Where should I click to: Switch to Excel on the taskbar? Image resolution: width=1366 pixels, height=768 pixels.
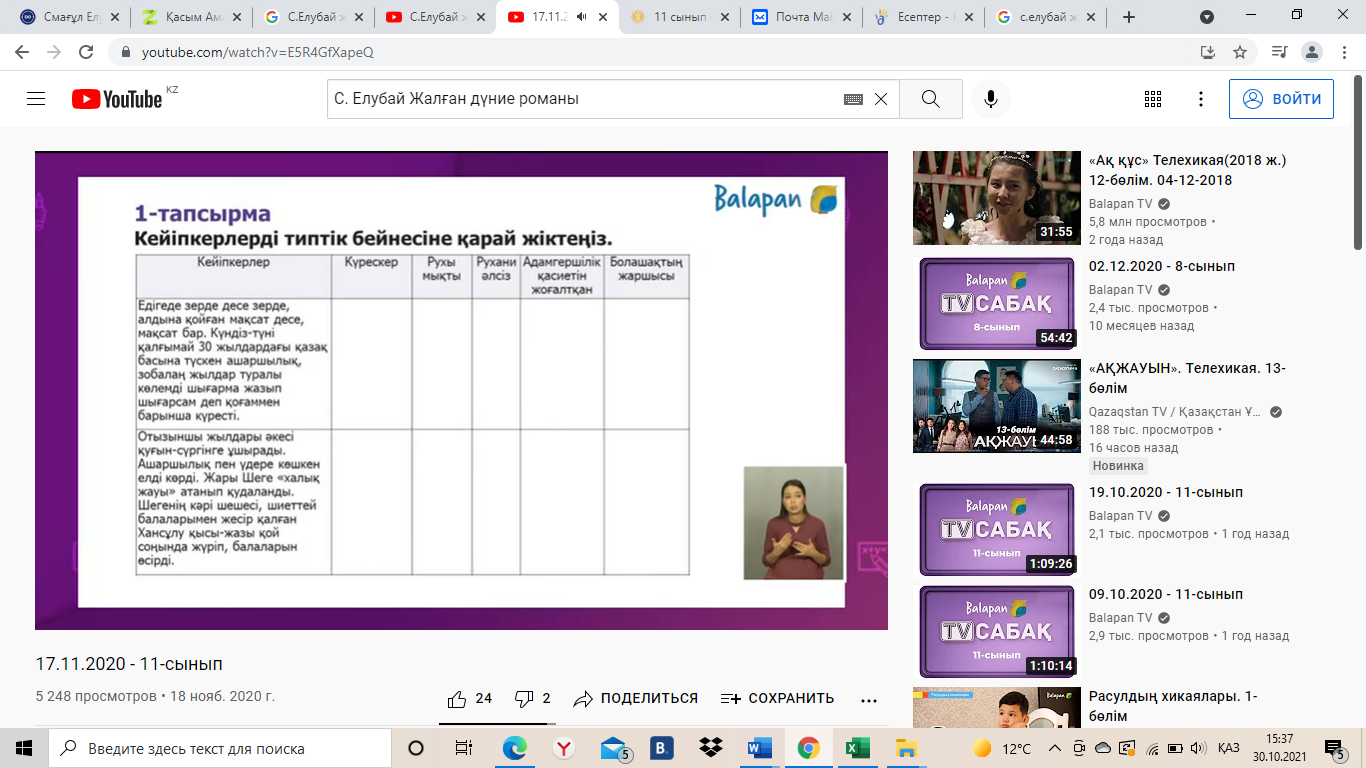[857, 748]
